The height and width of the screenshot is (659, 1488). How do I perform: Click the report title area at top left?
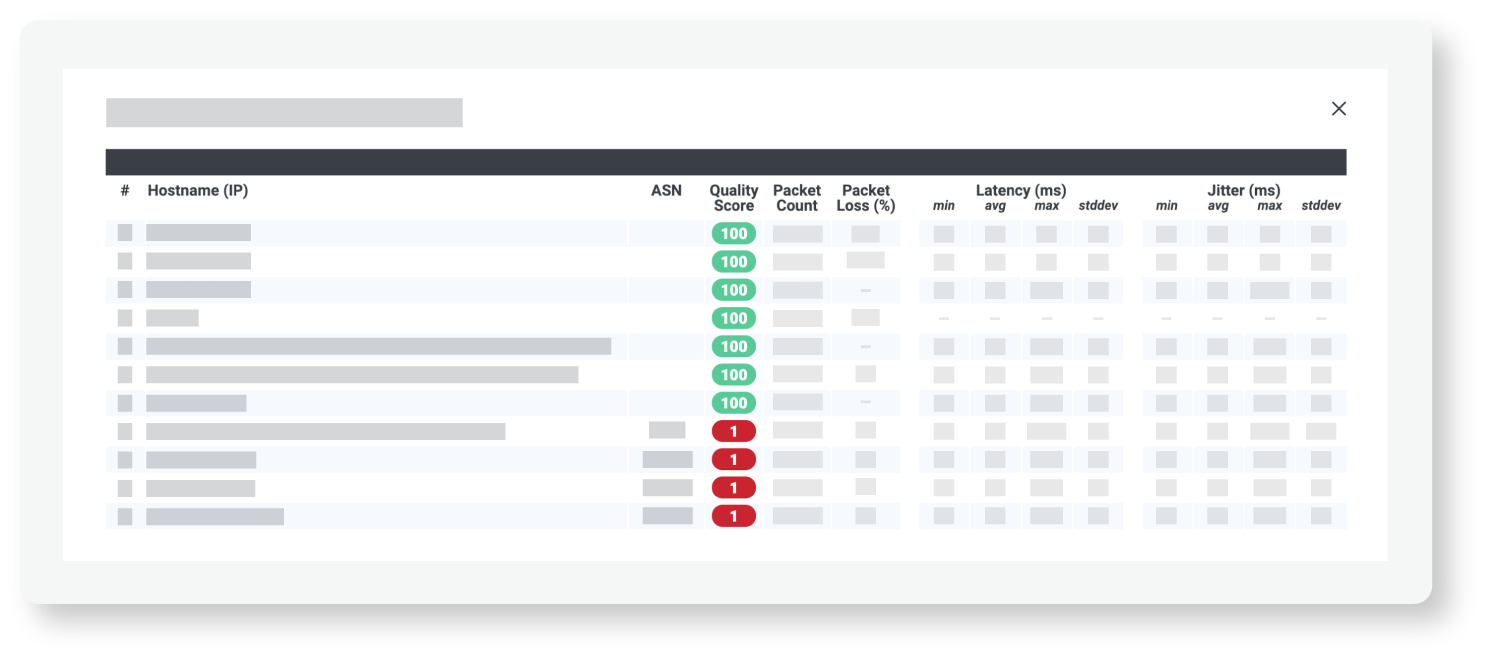click(x=284, y=112)
